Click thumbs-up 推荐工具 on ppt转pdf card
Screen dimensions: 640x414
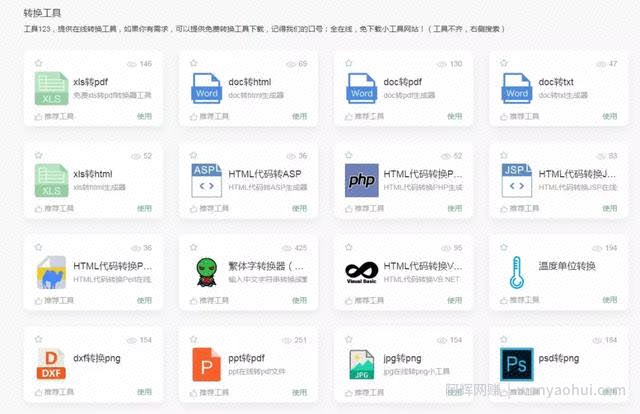point(209,392)
